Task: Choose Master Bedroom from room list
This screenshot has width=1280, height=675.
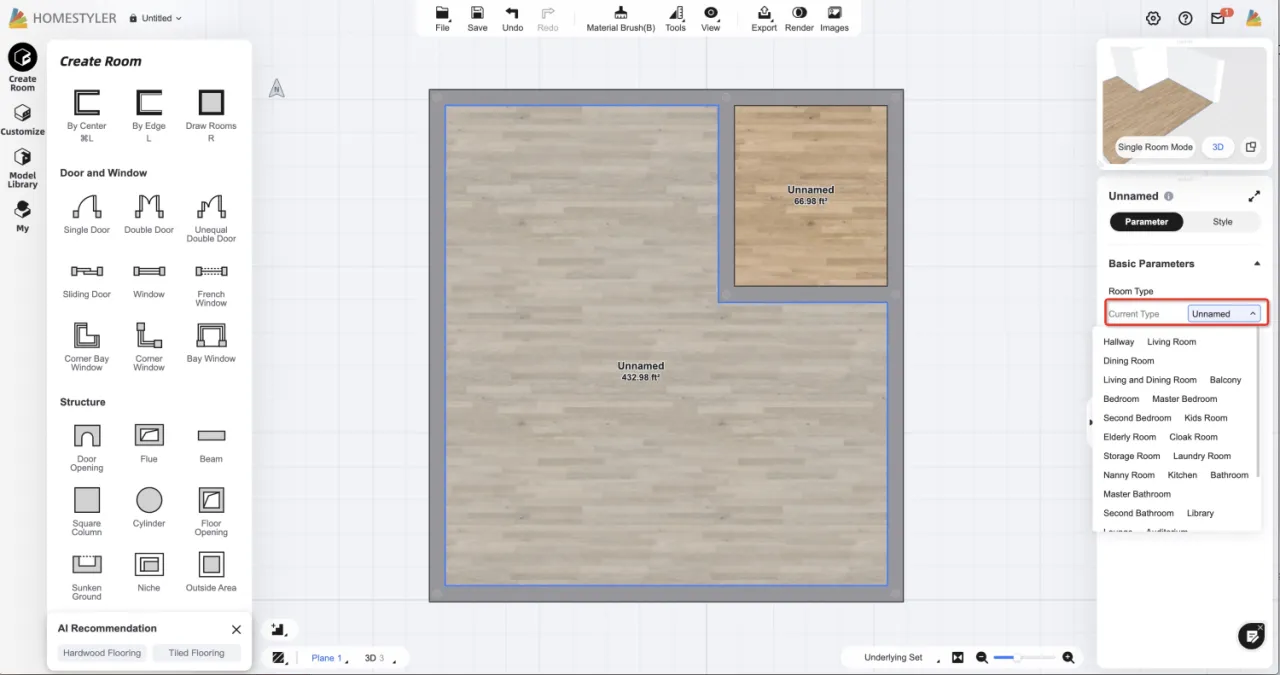Action: tap(1184, 399)
